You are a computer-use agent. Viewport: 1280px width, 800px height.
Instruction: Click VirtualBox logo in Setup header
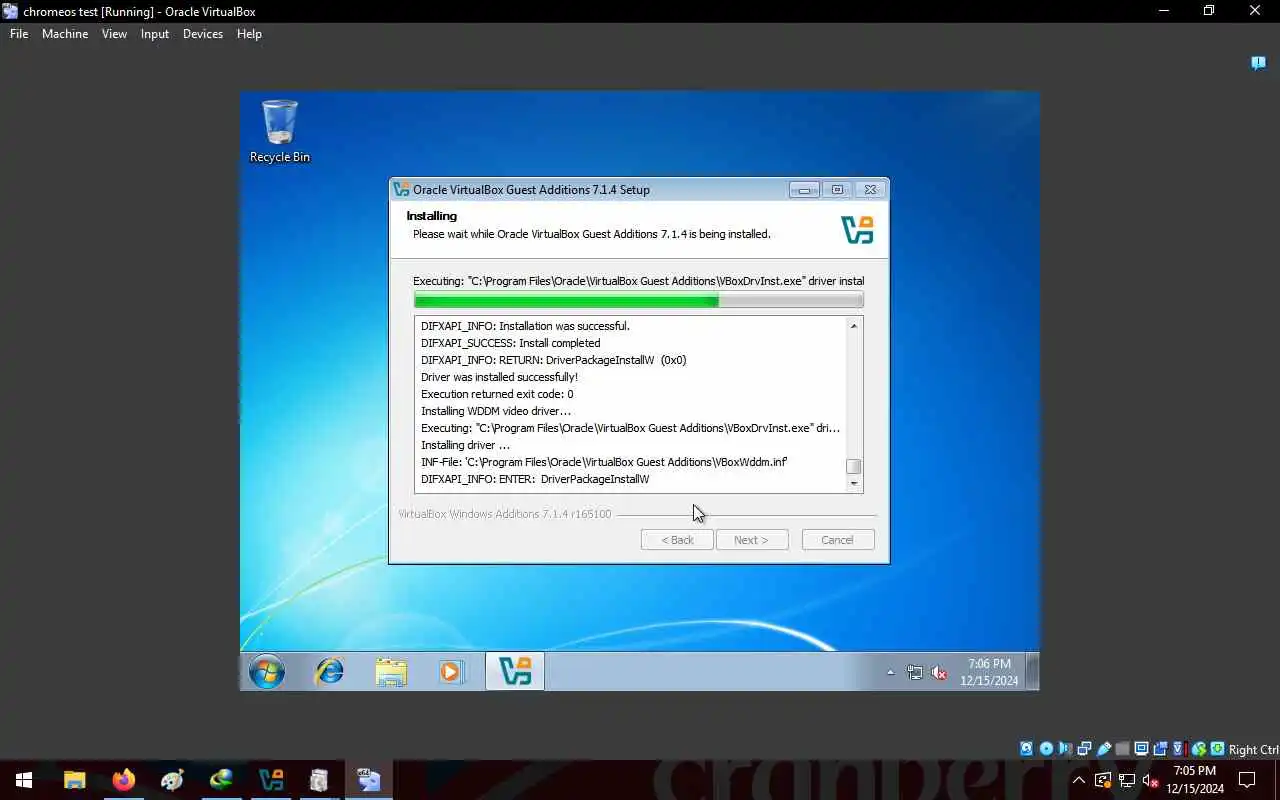click(858, 229)
